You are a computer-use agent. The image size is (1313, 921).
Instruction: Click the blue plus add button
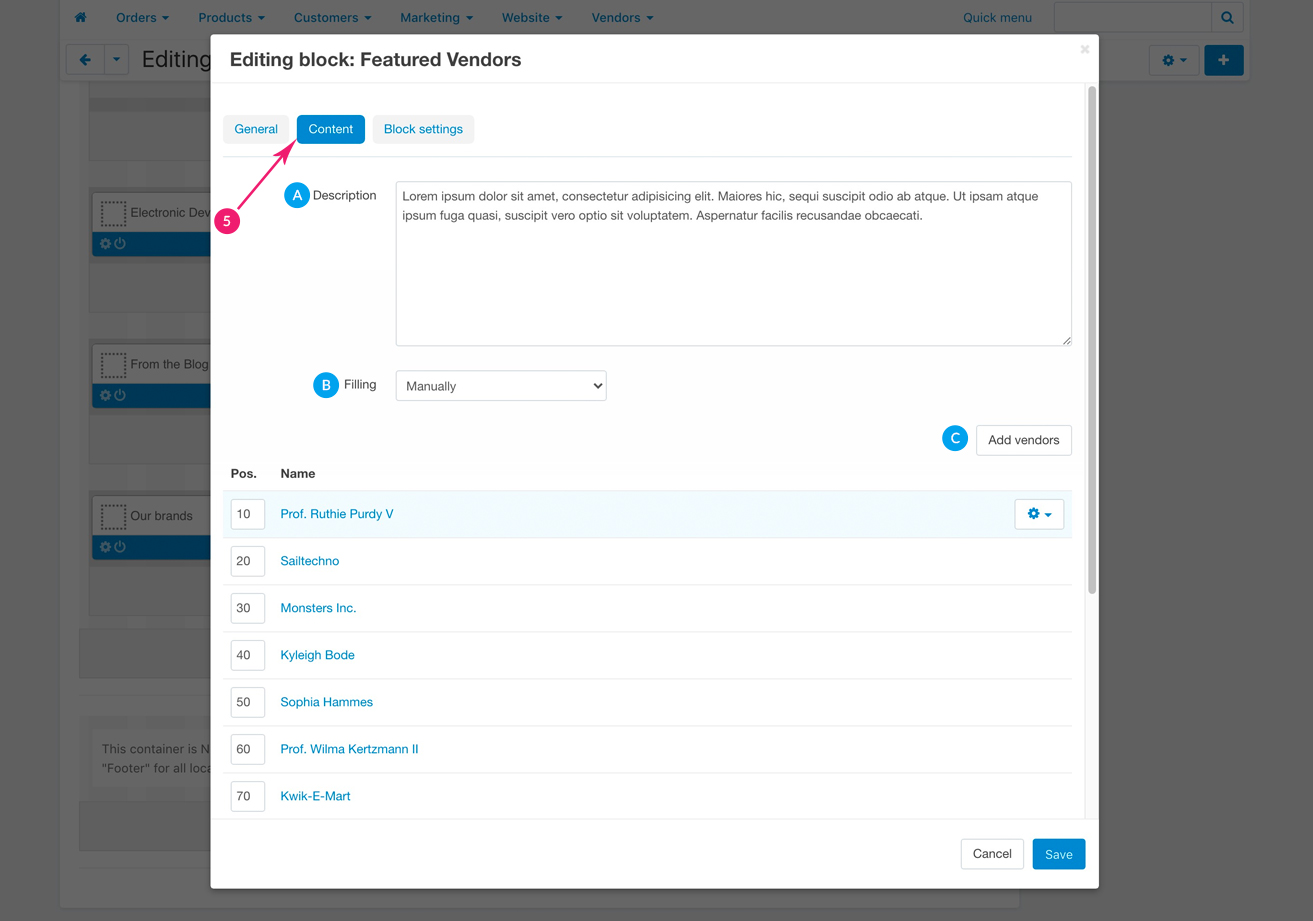pos(1223,60)
